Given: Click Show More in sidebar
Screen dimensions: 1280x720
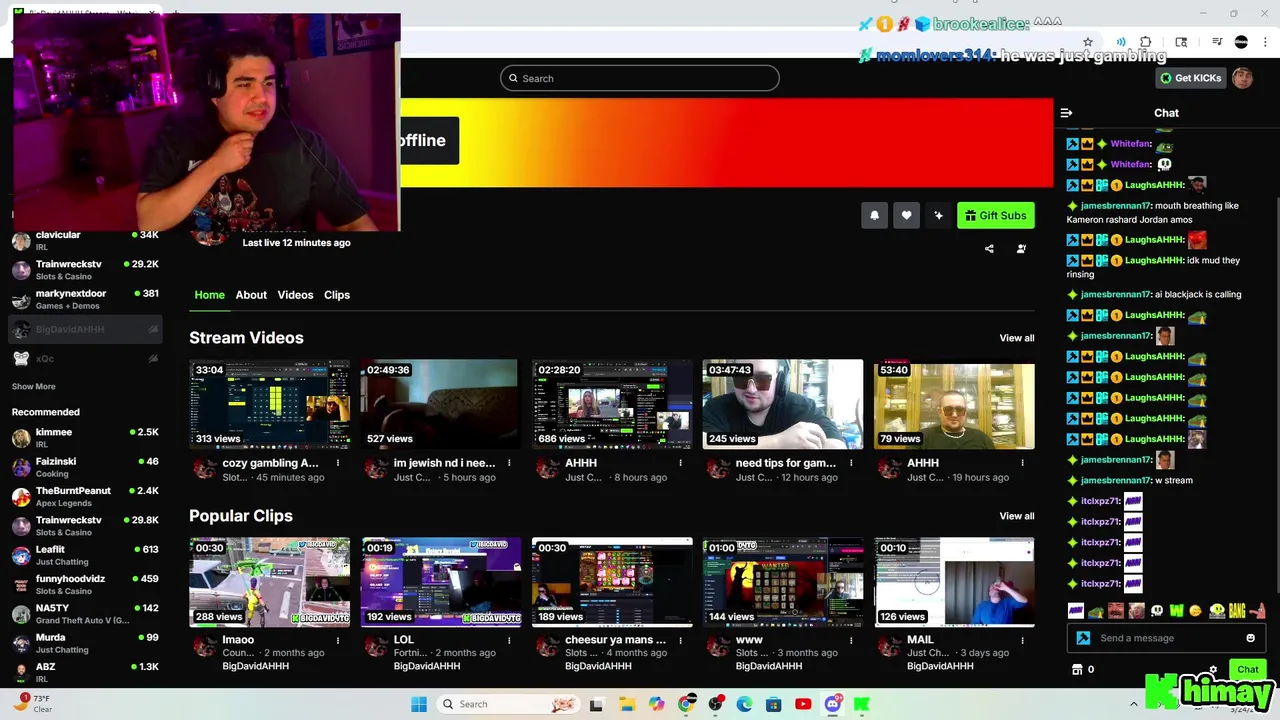Looking at the screenshot, I should pyautogui.click(x=34, y=386).
